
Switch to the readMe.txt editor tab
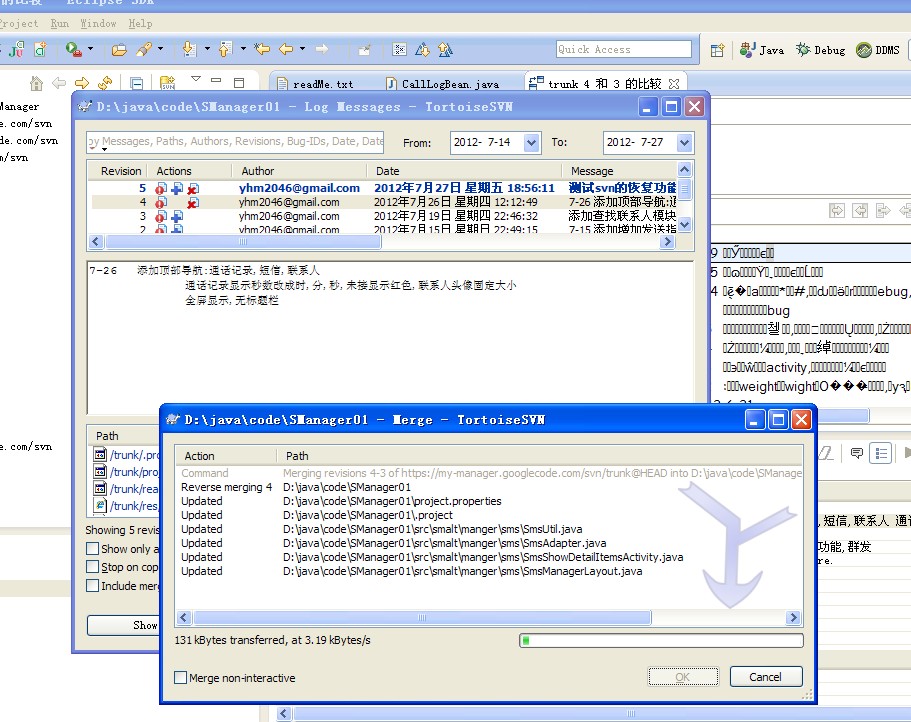click(x=315, y=84)
